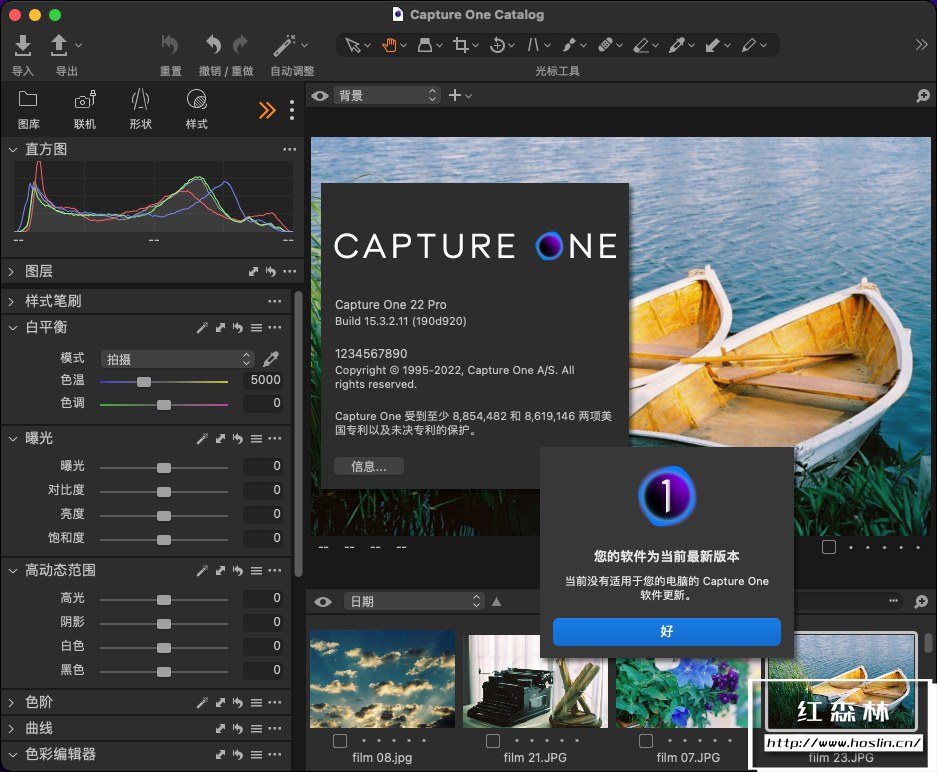Screen dimensions: 937x772
Task: Open the Library (图库) tool tab
Action: coord(28,100)
